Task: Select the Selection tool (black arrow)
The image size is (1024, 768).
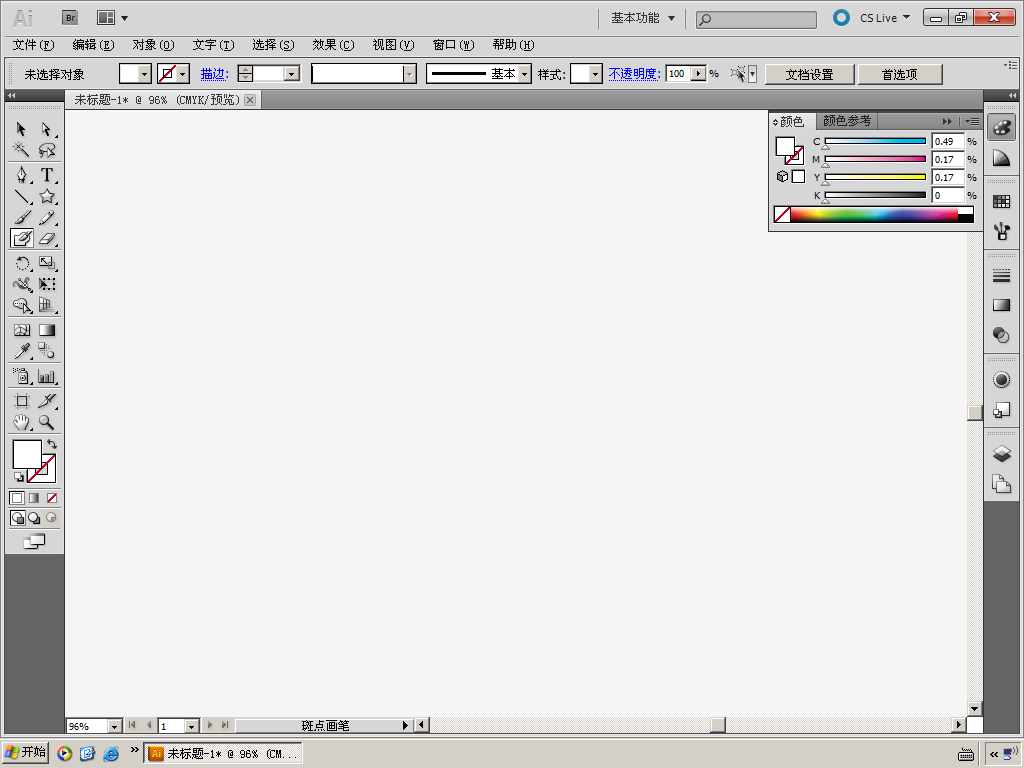Action: pyautogui.click(x=21, y=129)
